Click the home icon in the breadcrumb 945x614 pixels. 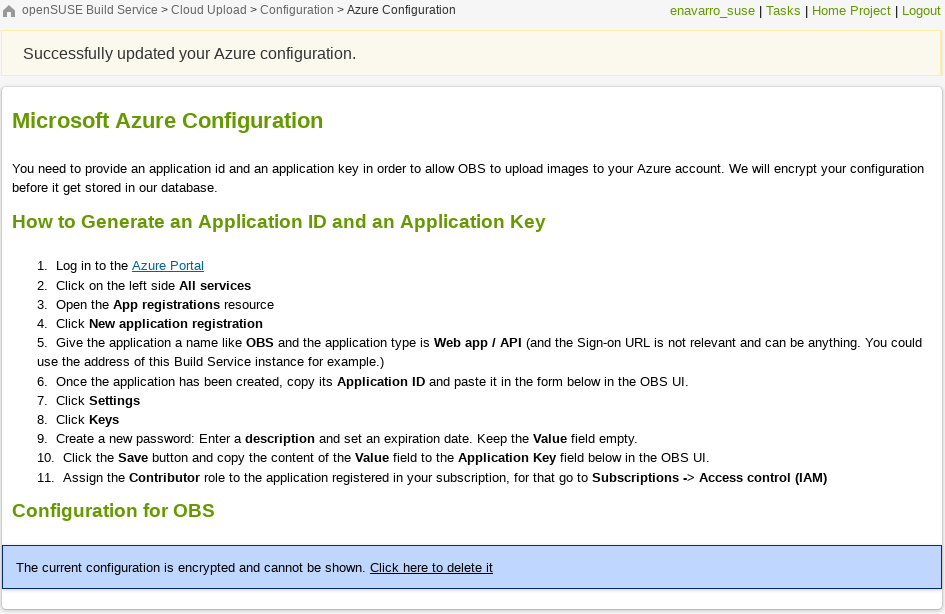pos(10,10)
